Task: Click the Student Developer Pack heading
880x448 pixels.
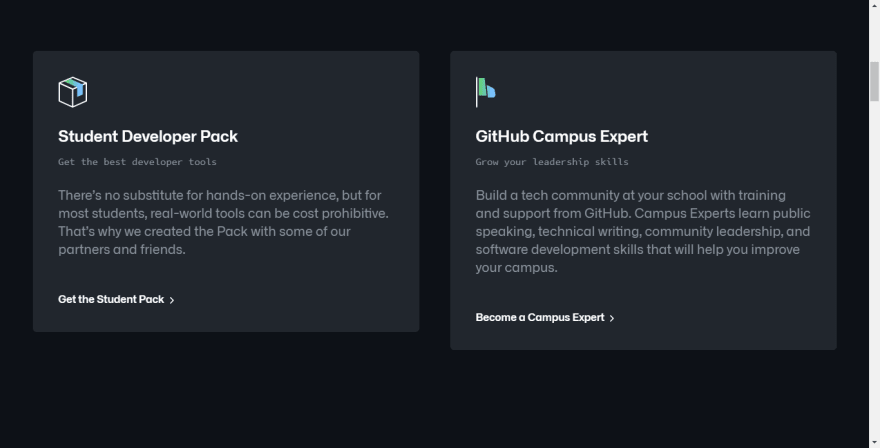Action: (x=148, y=136)
